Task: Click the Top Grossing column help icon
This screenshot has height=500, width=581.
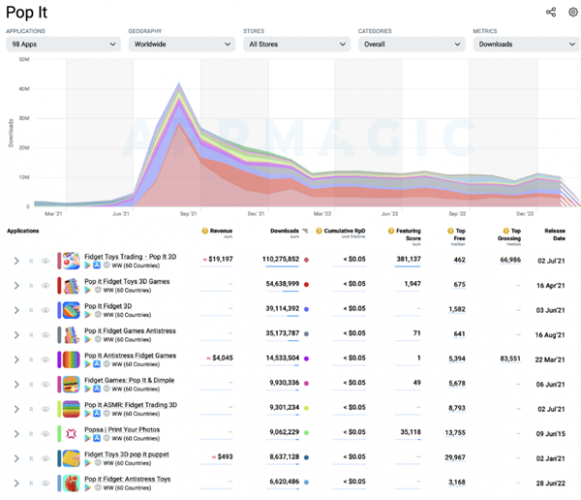Action: click(506, 231)
